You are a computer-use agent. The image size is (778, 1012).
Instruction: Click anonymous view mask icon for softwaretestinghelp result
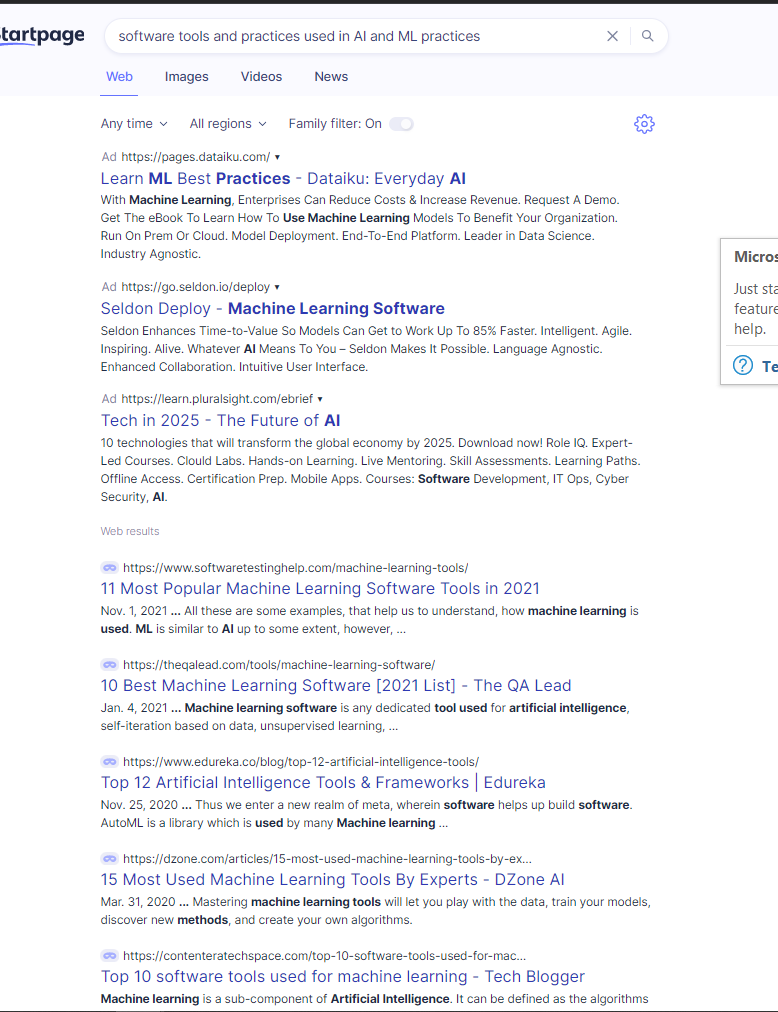click(110, 568)
